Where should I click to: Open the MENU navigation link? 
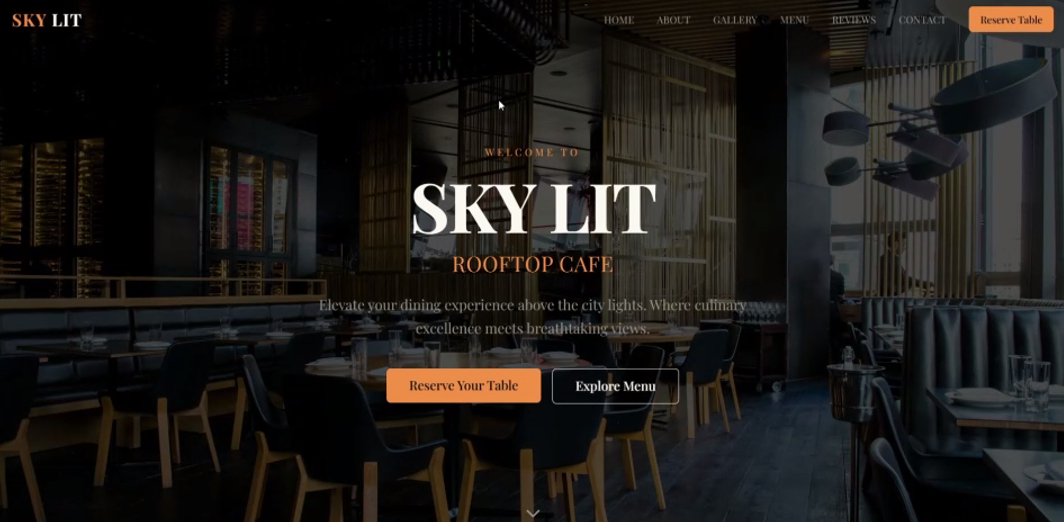coord(795,20)
